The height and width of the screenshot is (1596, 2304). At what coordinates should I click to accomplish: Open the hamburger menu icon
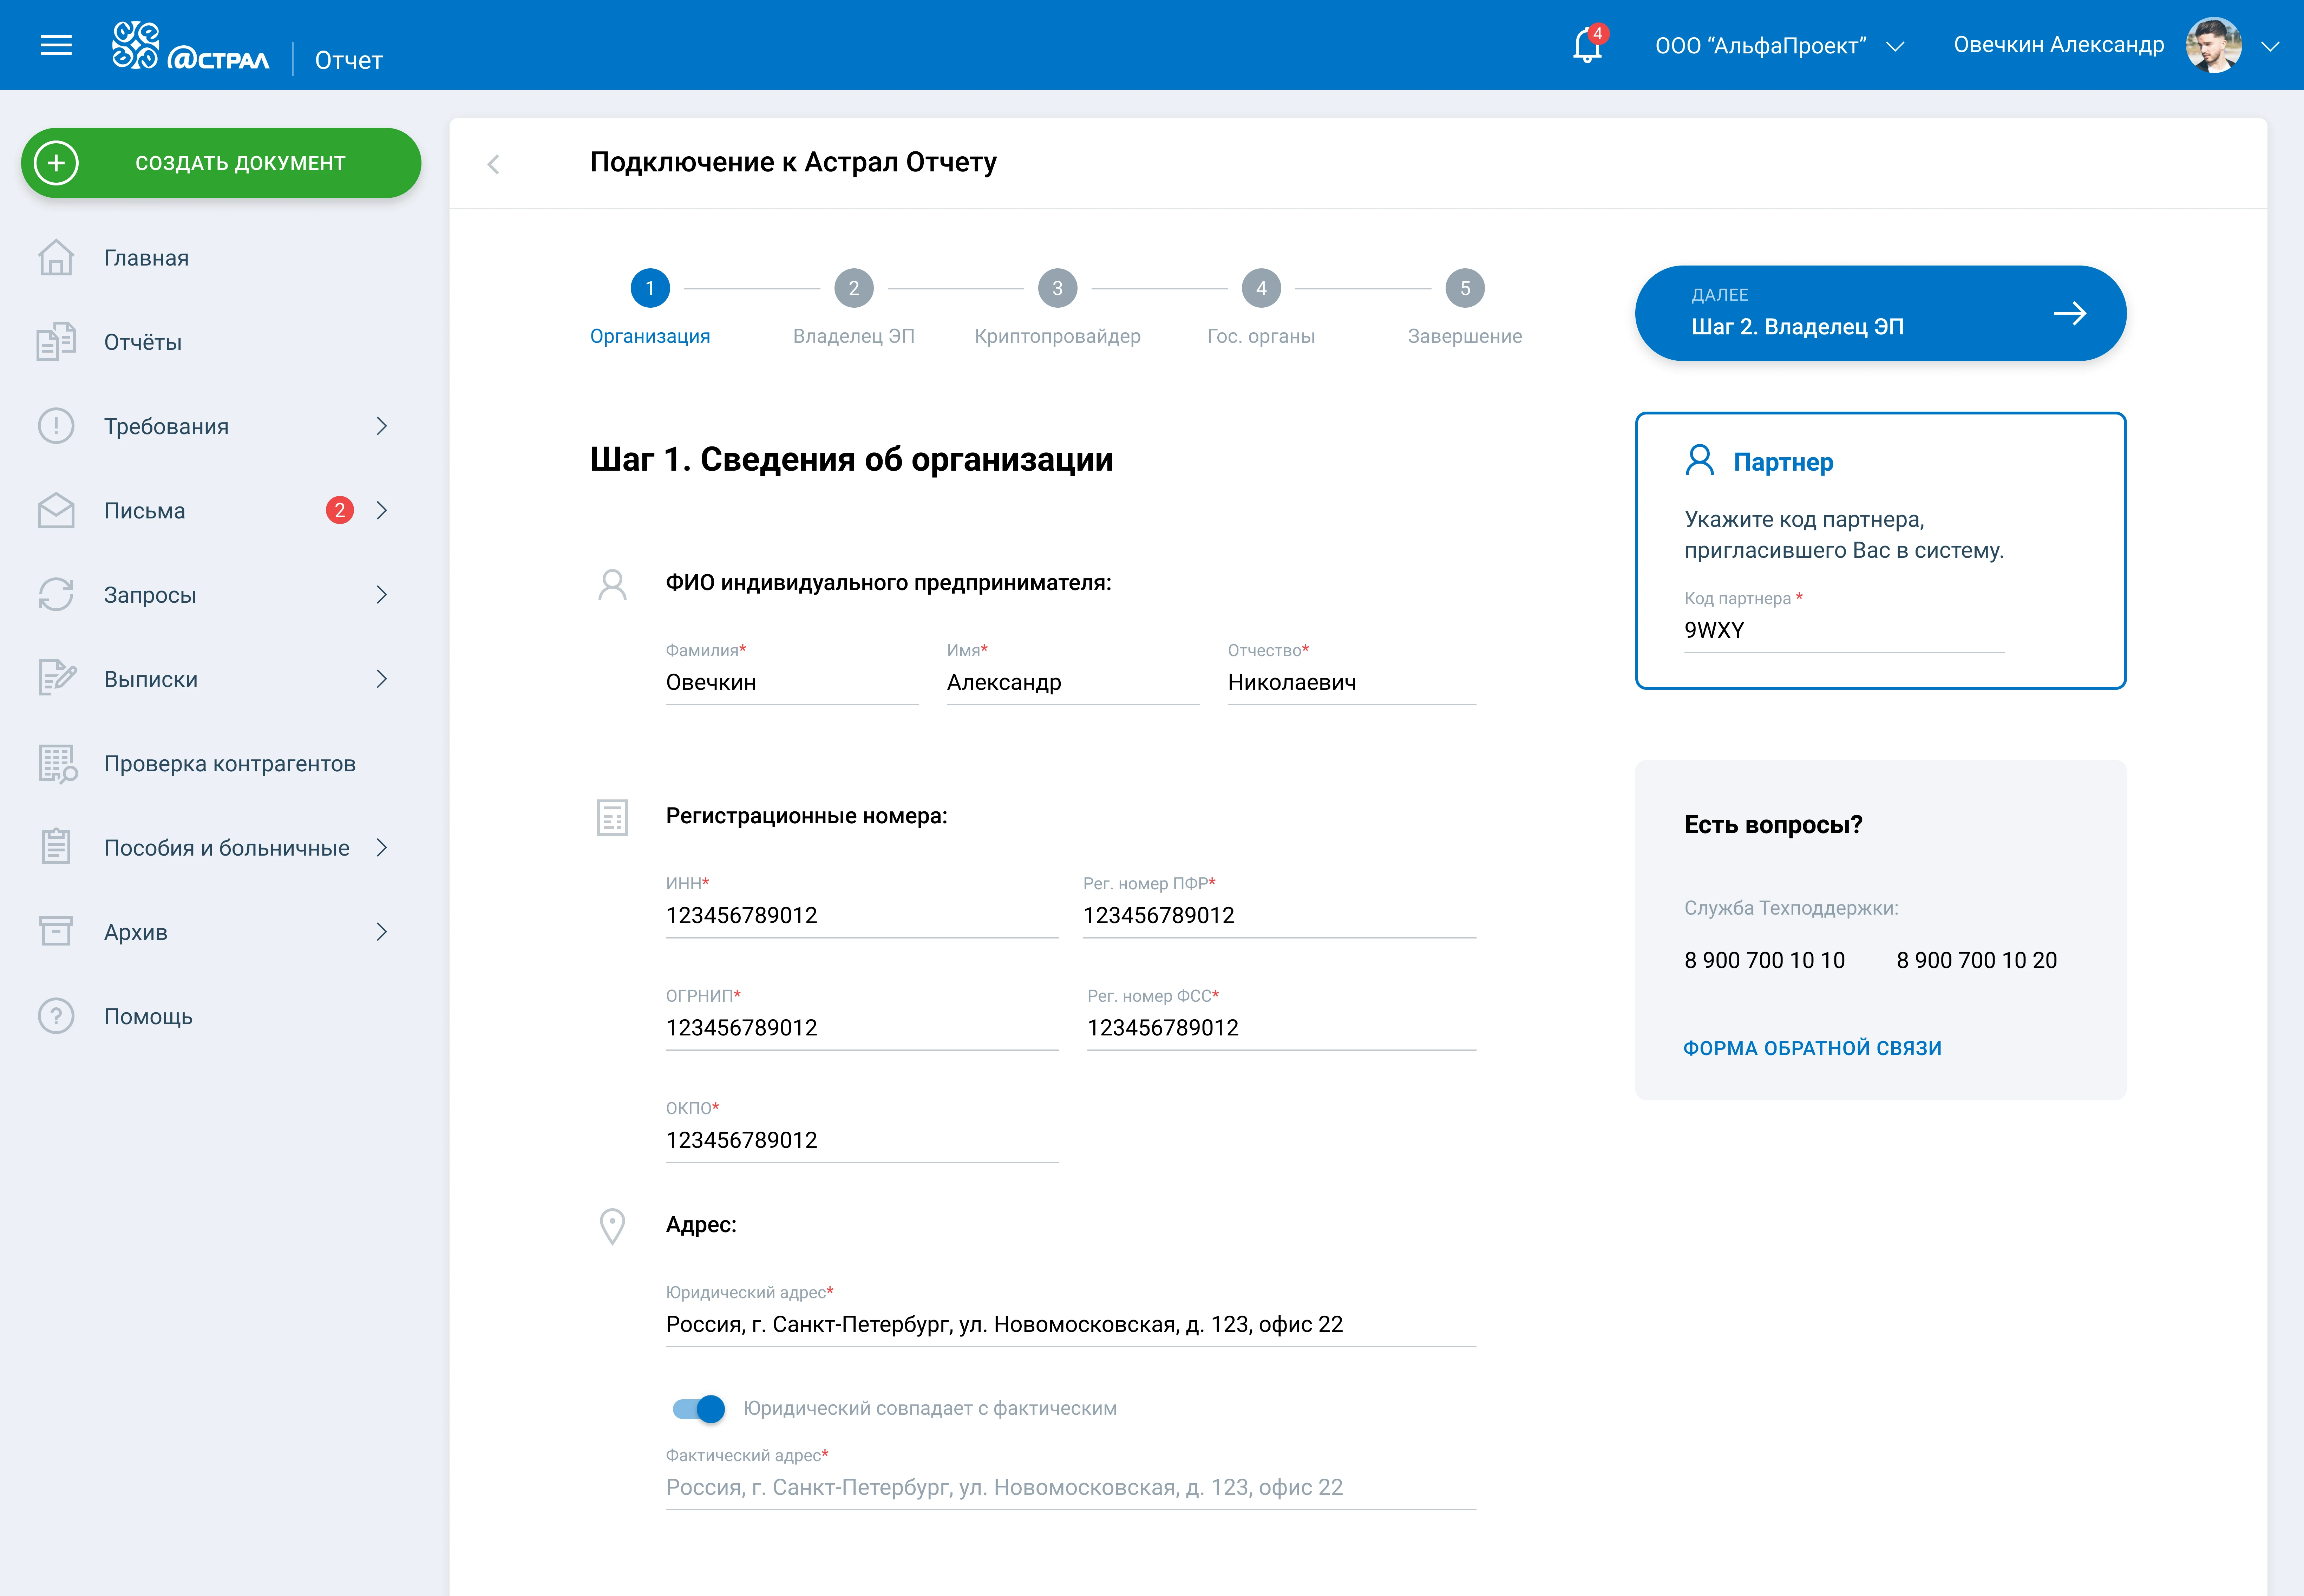pyautogui.click(x=56, y=45)
